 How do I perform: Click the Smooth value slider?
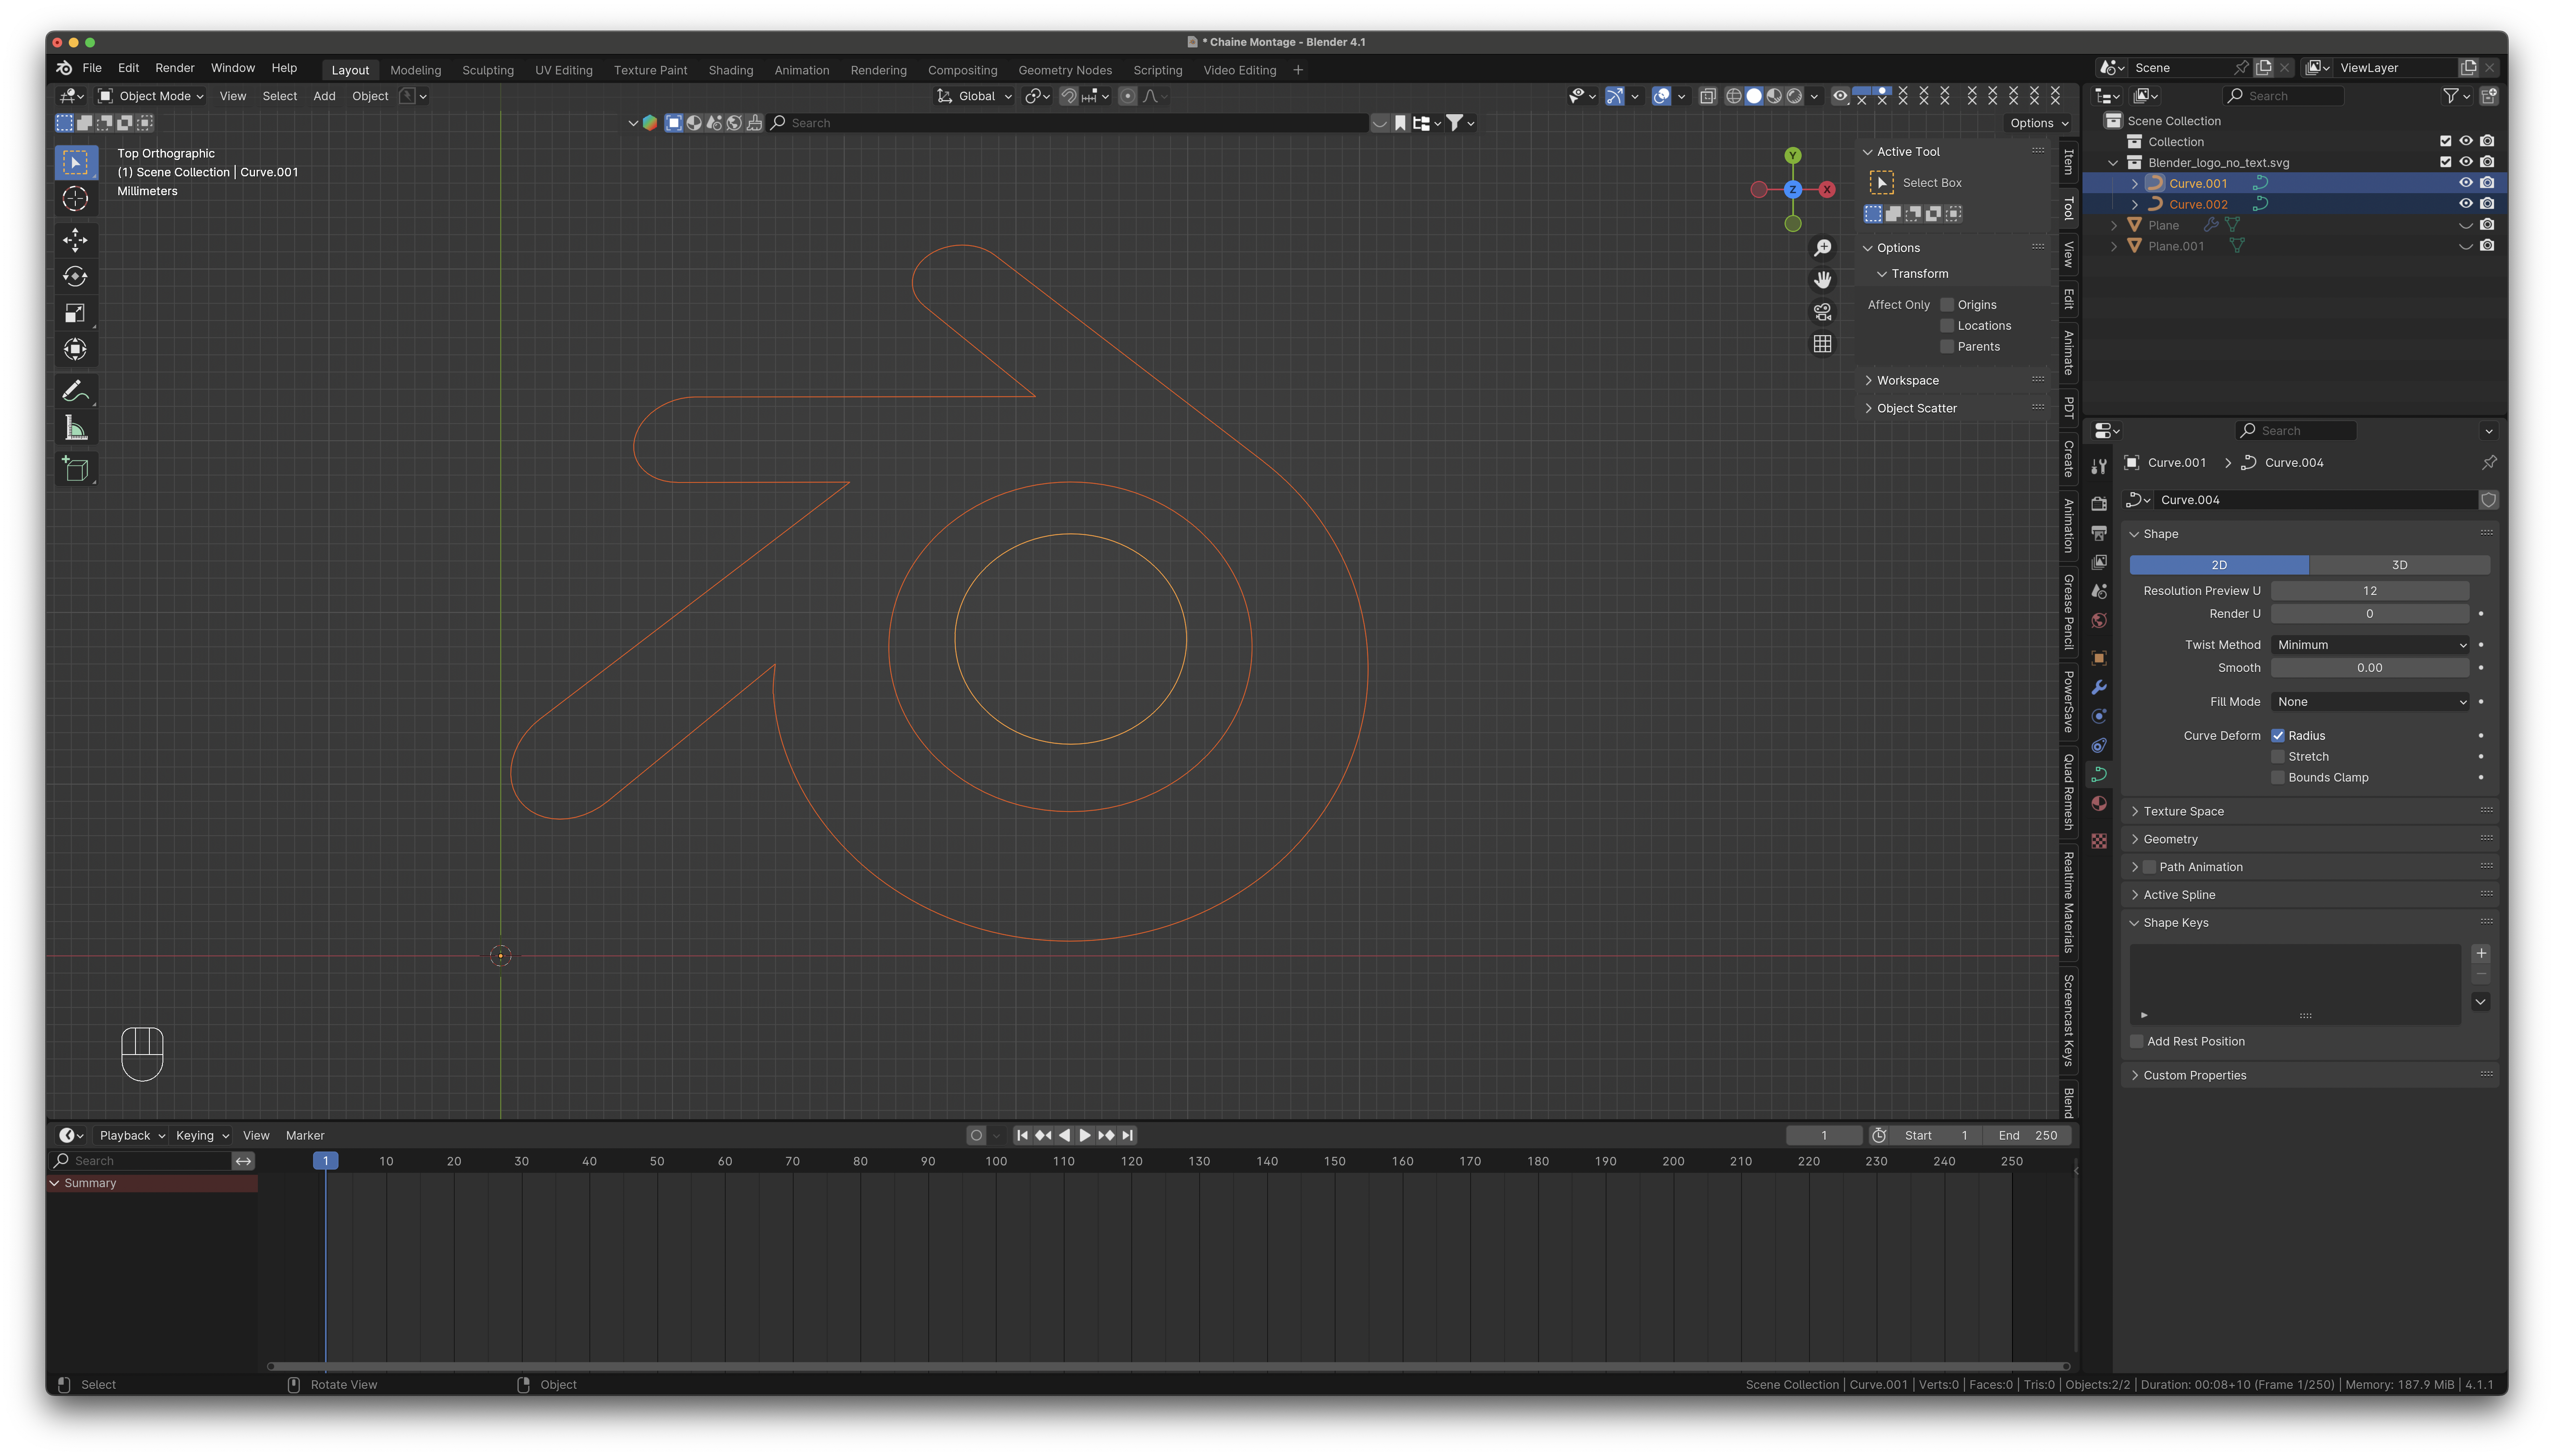click(2369, 668)
